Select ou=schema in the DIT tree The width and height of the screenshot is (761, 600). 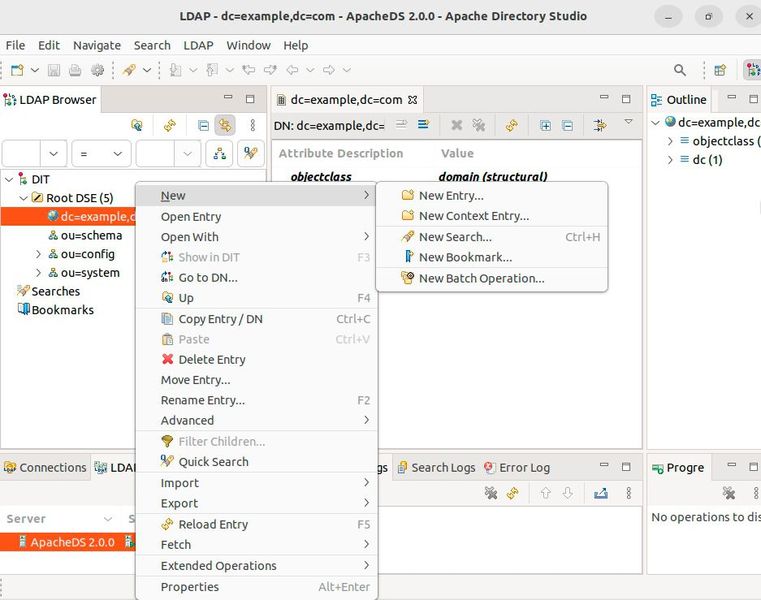[91, 235]
